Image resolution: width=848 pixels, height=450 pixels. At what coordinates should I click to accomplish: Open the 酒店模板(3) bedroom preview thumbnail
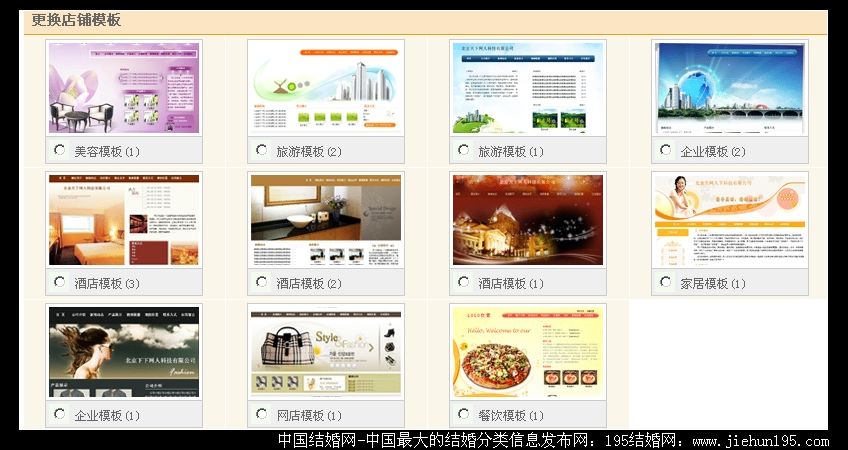click(124, 220)
